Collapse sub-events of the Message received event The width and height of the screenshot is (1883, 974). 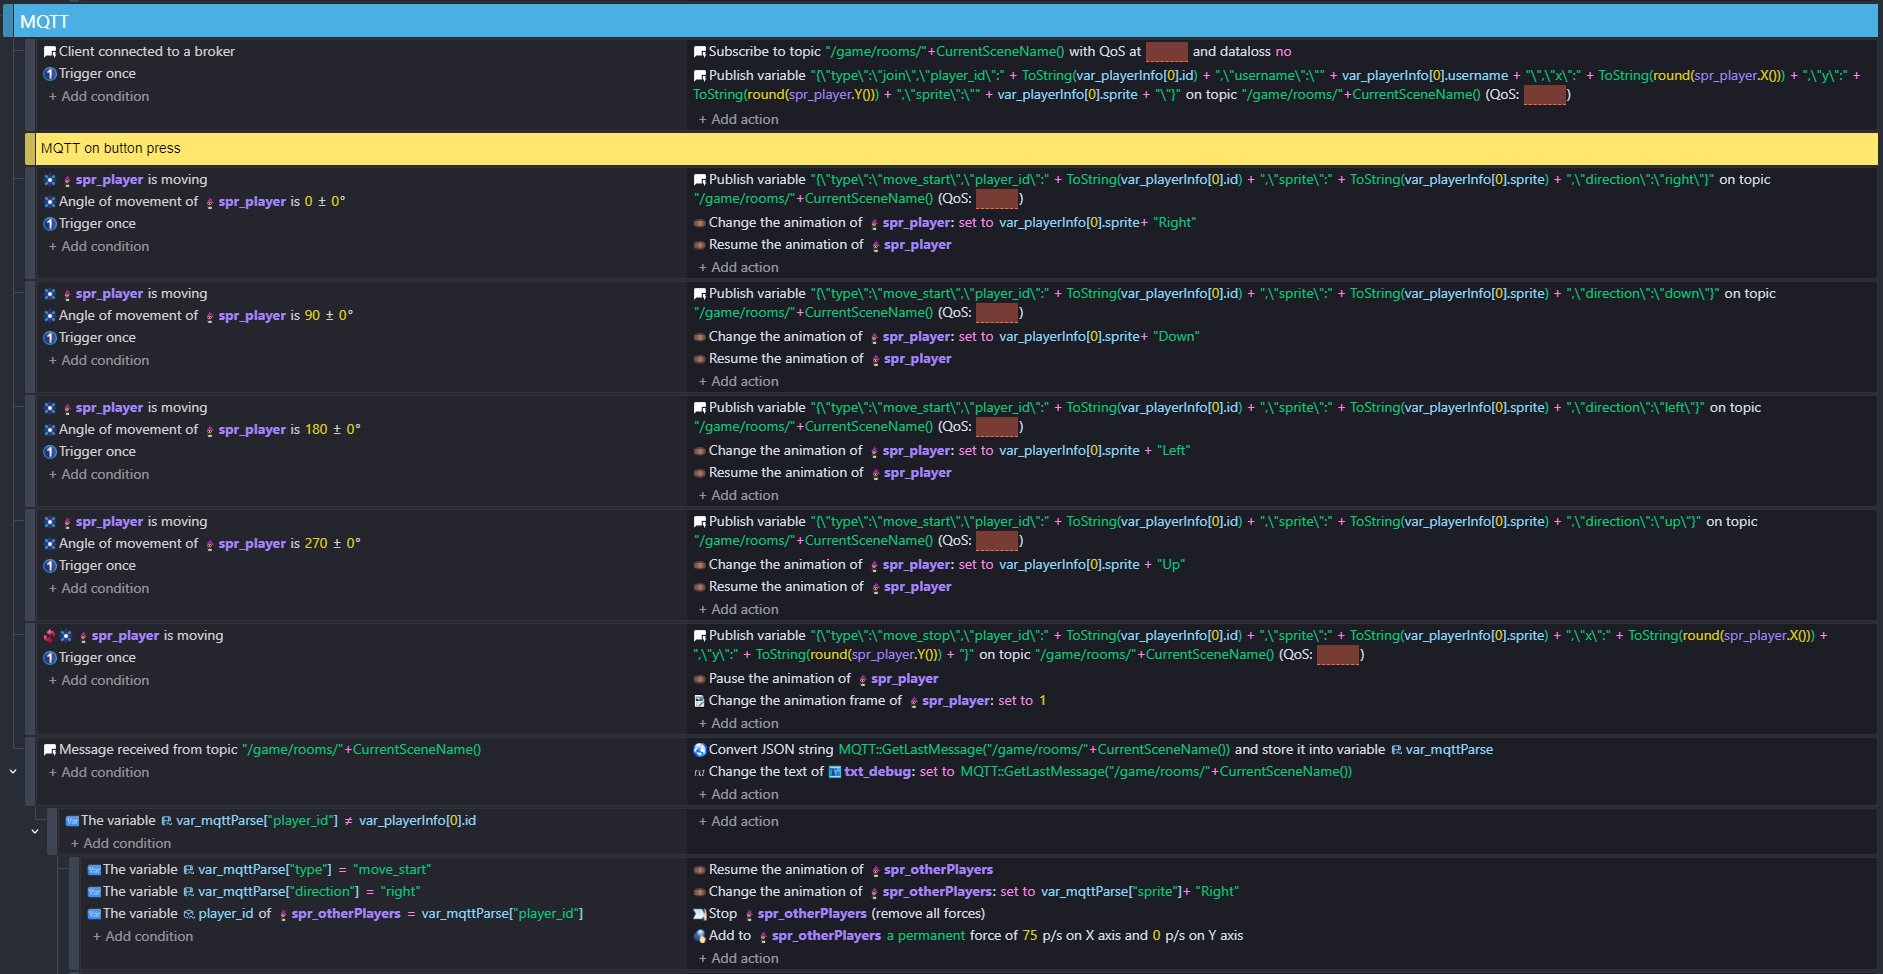tap(13, 772)
